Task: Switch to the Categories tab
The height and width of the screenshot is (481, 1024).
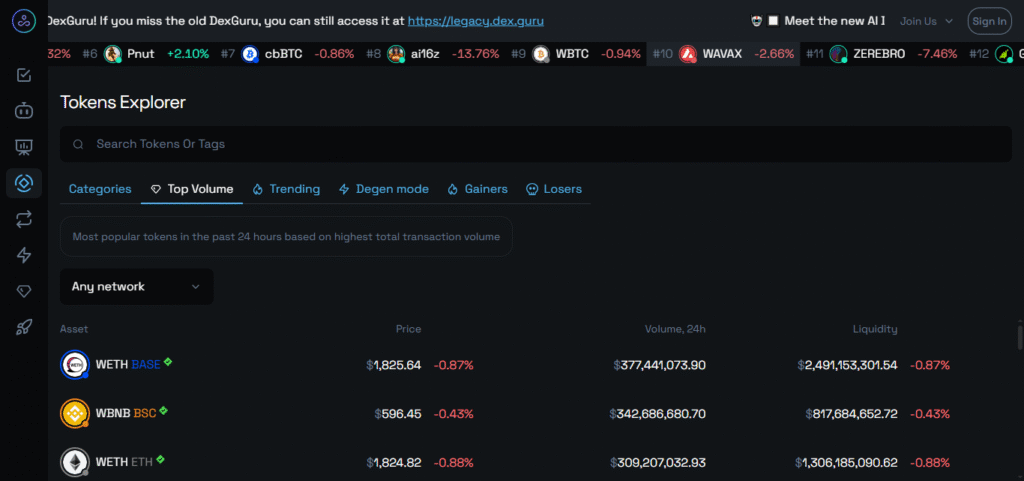Action: (100, 189)
